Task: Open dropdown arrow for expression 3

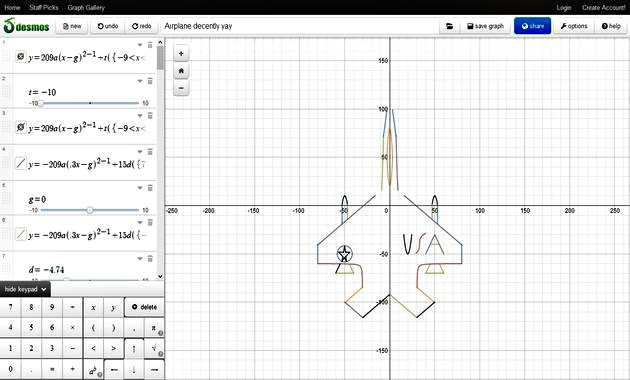Action: pyautogui.click(x=140, y=116)
